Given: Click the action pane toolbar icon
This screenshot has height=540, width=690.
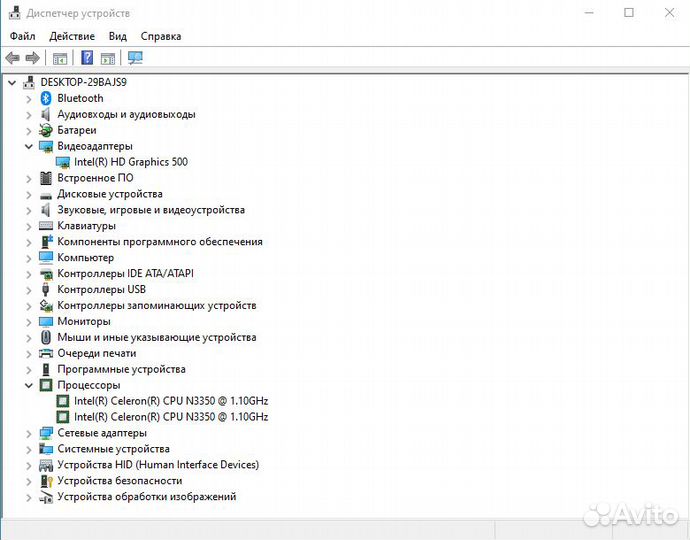Looking at the screenshot, I should point(108,58).
